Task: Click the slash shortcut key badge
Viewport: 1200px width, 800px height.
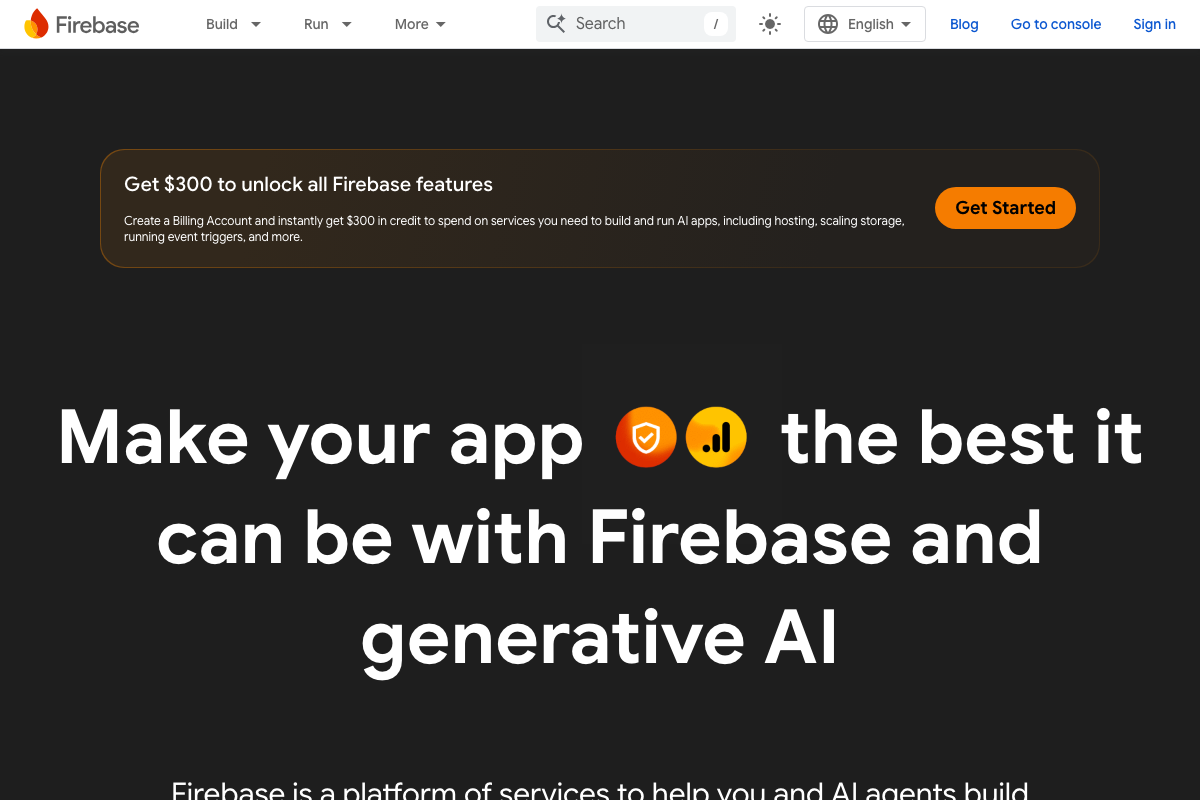Action: pos(715,24)
